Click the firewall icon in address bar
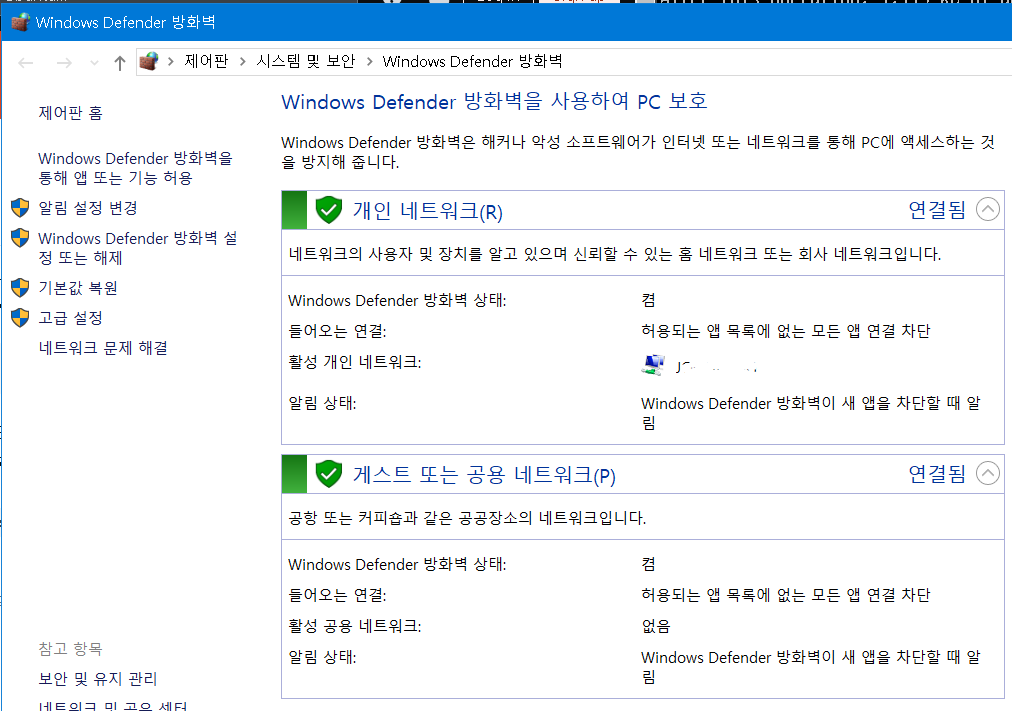Viewport: 1012px width, 711px height. [149, 61]
